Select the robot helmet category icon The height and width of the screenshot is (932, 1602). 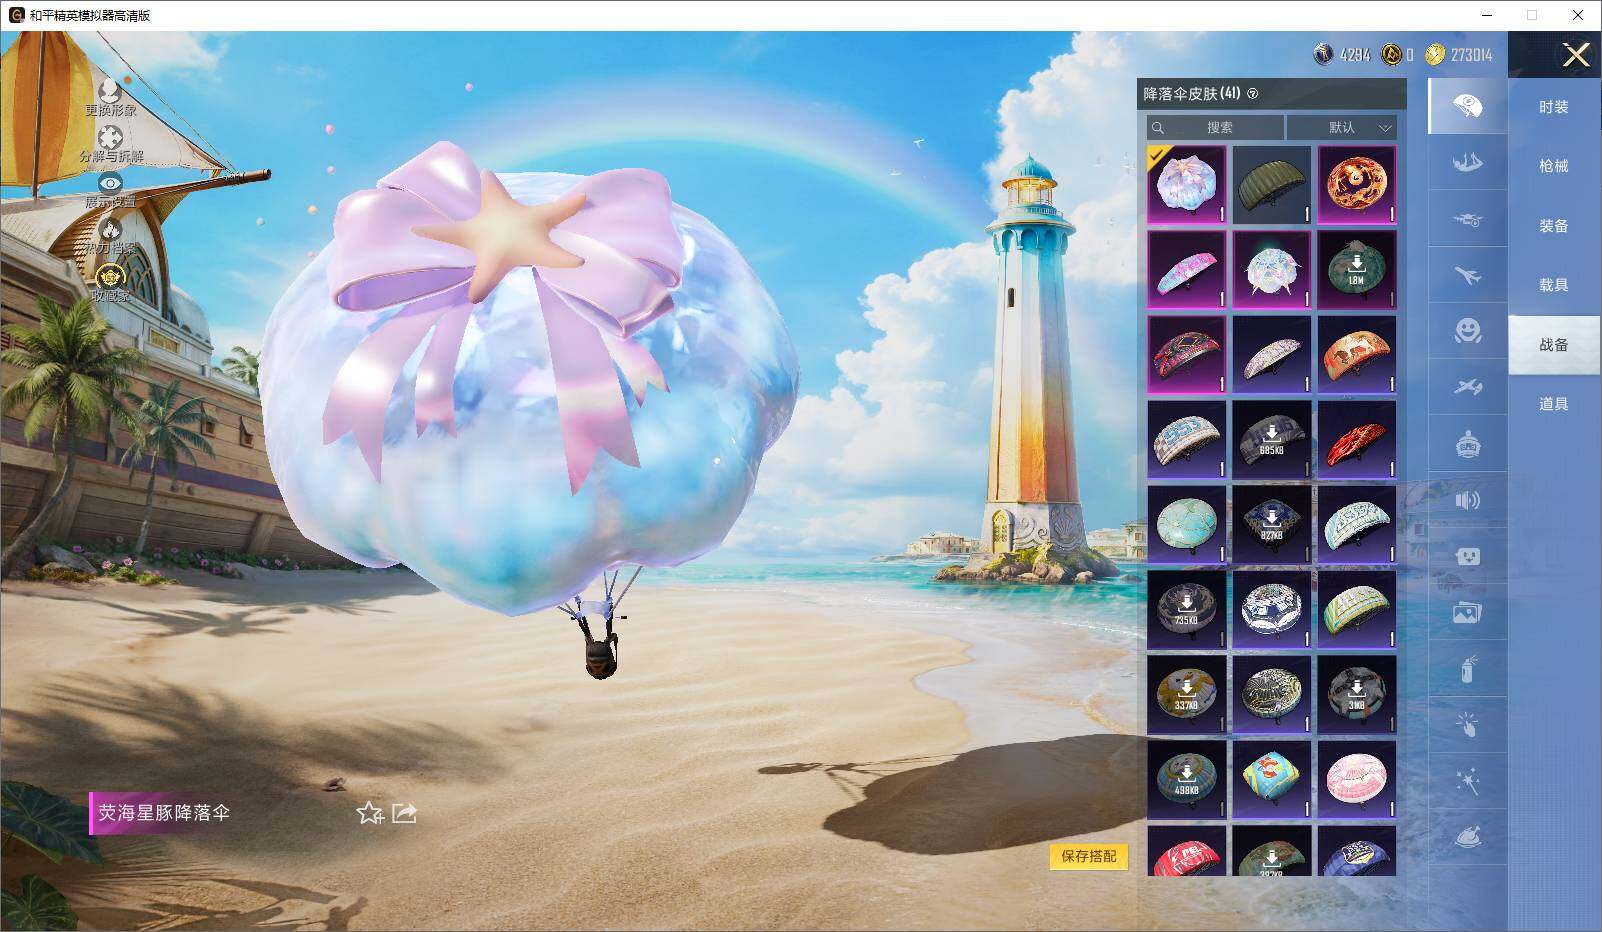(x=1467, y=444)
